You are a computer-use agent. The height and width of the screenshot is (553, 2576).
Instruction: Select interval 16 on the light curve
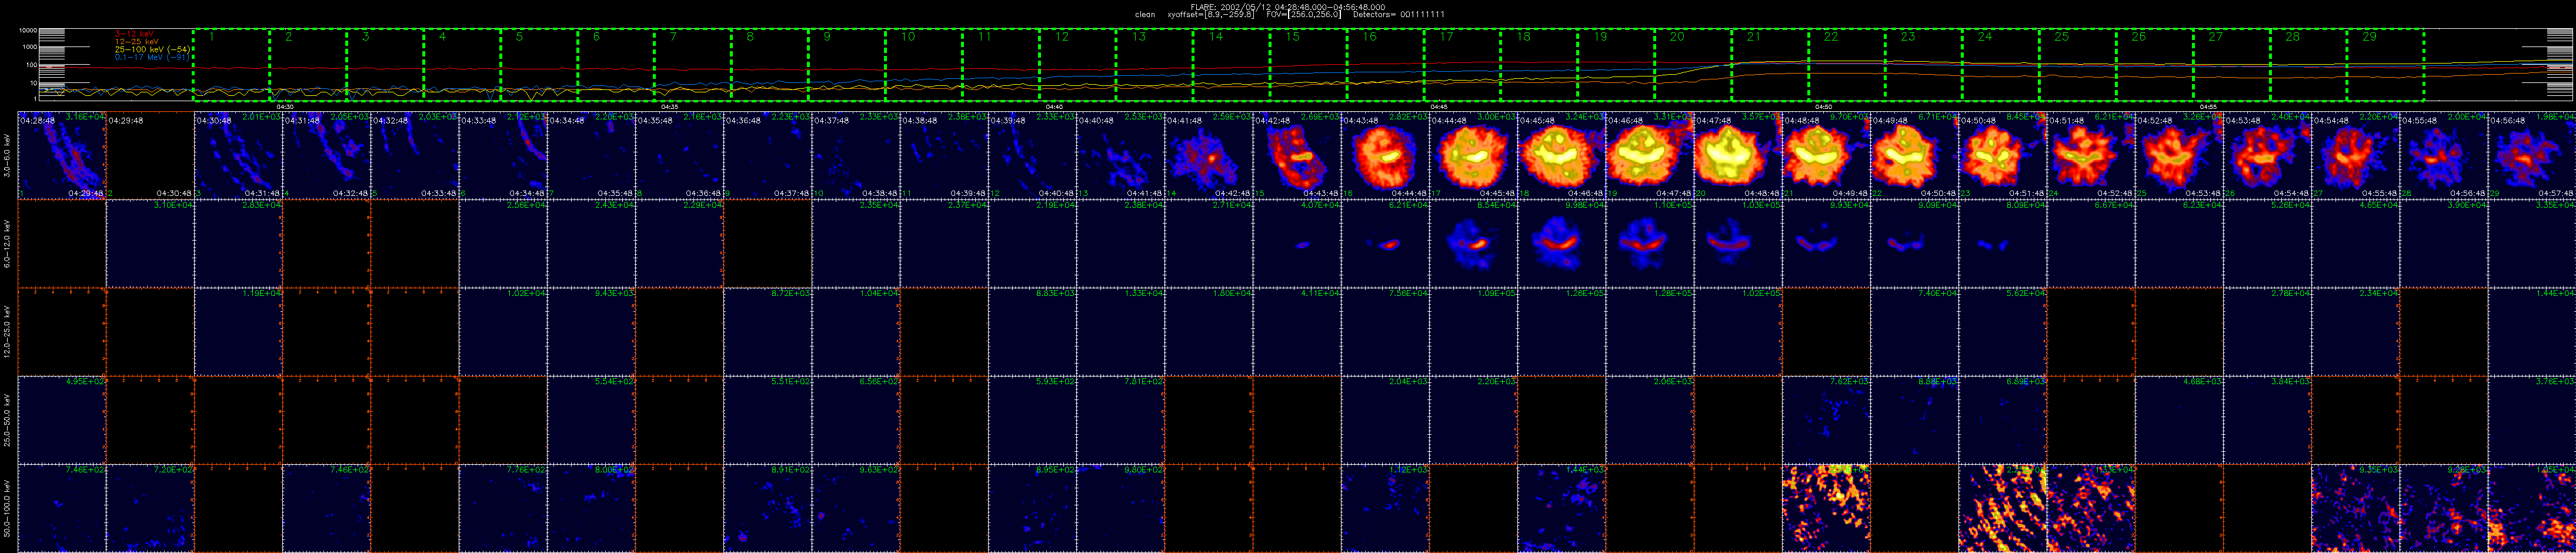(1386, 64)
